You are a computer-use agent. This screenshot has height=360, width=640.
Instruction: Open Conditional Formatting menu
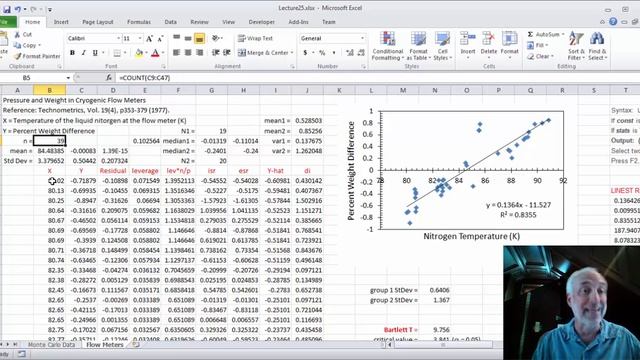pos(387,46)
